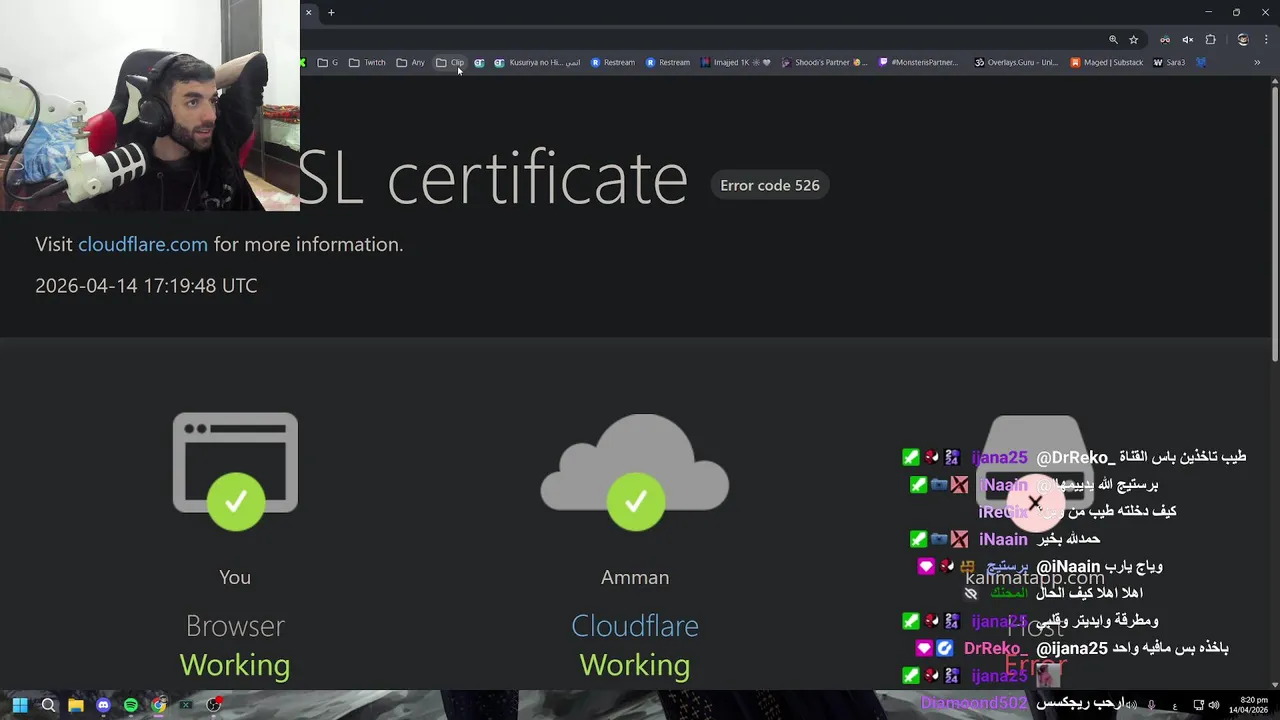Open the network display tray icon
1280x720 pixels.
click(1198, 705)
